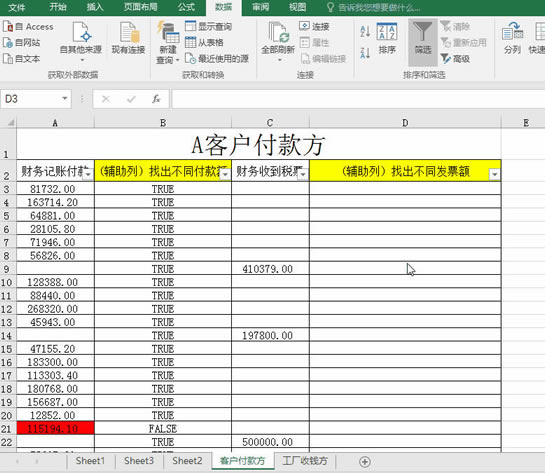Click insert function fx button

[x=156, y=99]
